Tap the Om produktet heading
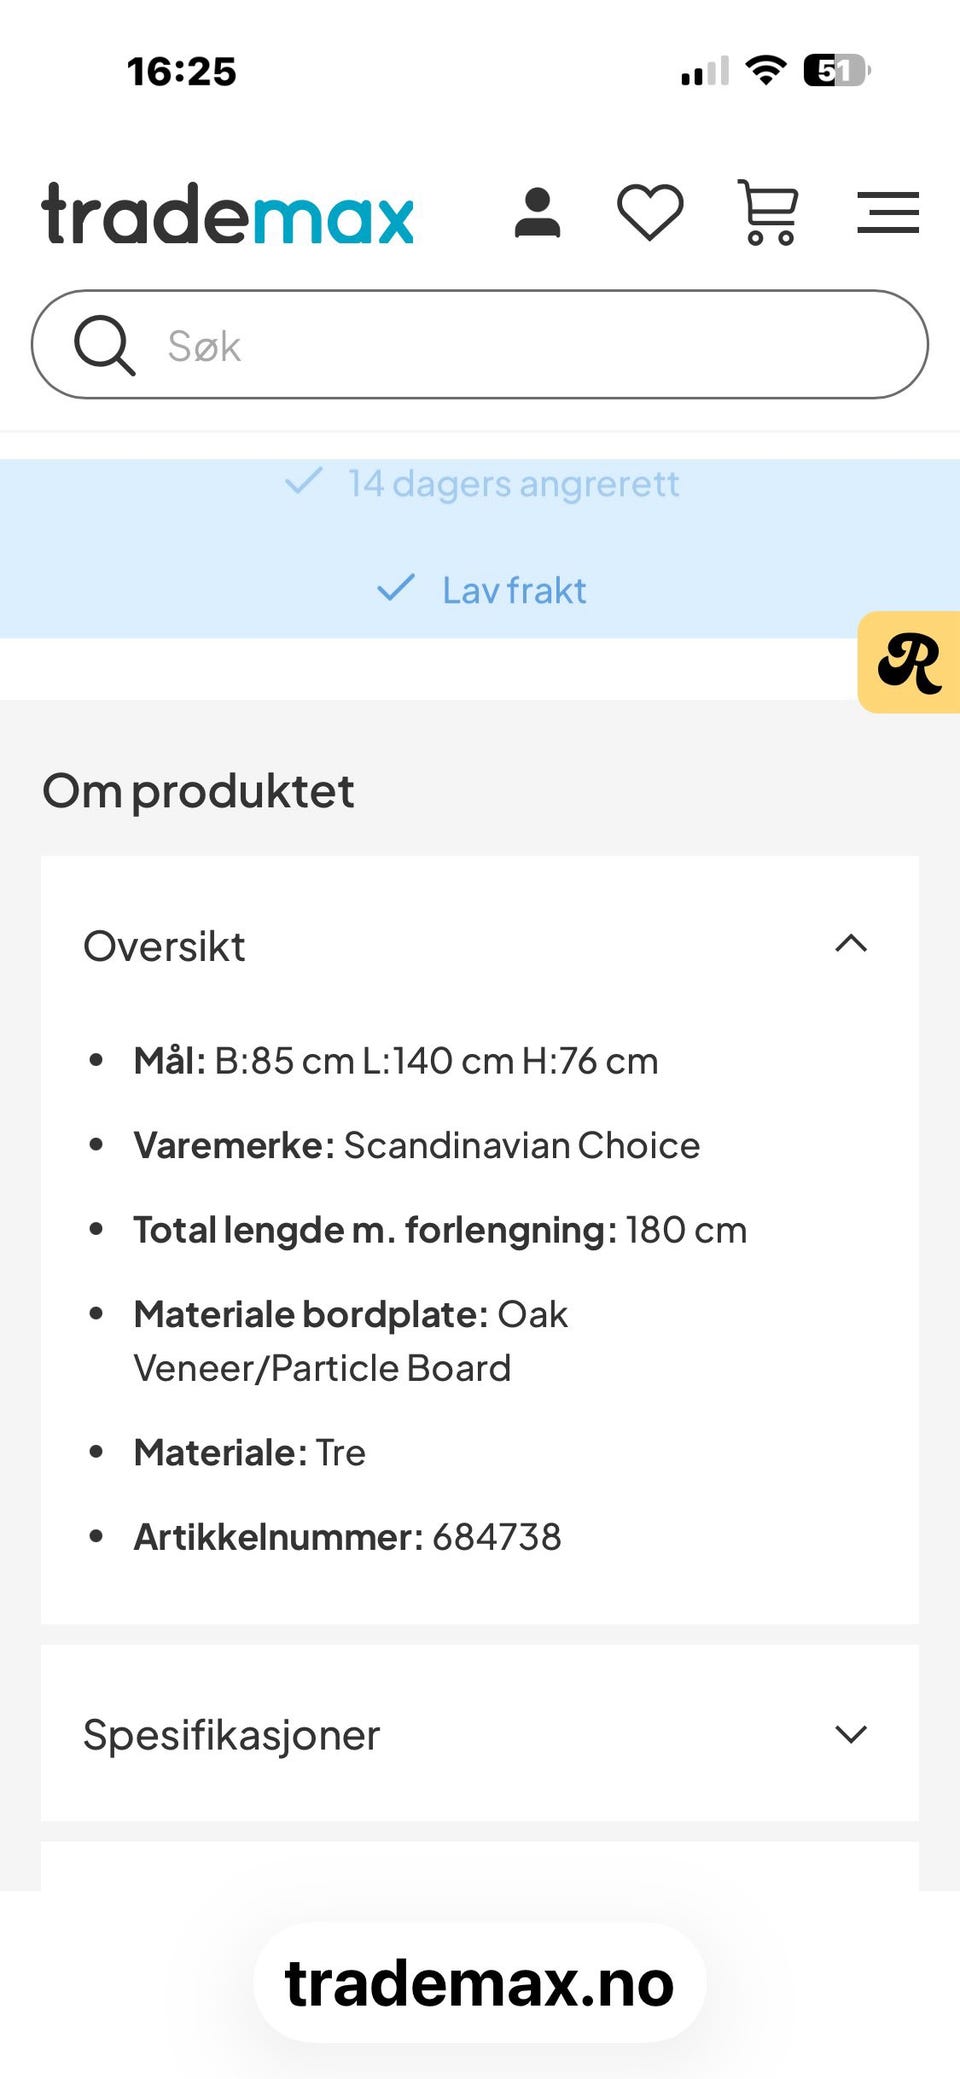The width and height of the screenshot is (960, 2079). coord(198,791)
